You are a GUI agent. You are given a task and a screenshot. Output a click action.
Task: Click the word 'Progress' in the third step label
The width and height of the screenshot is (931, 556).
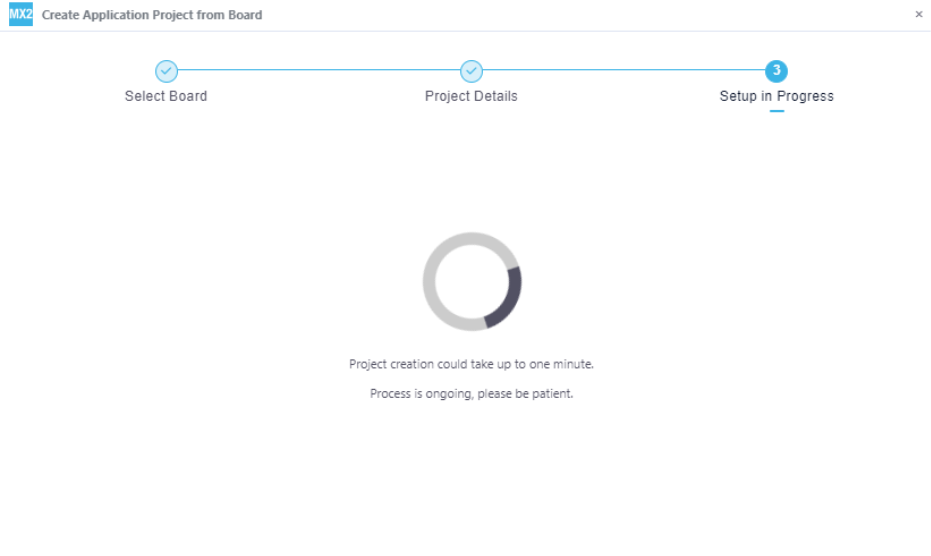(x=805, y=96)
